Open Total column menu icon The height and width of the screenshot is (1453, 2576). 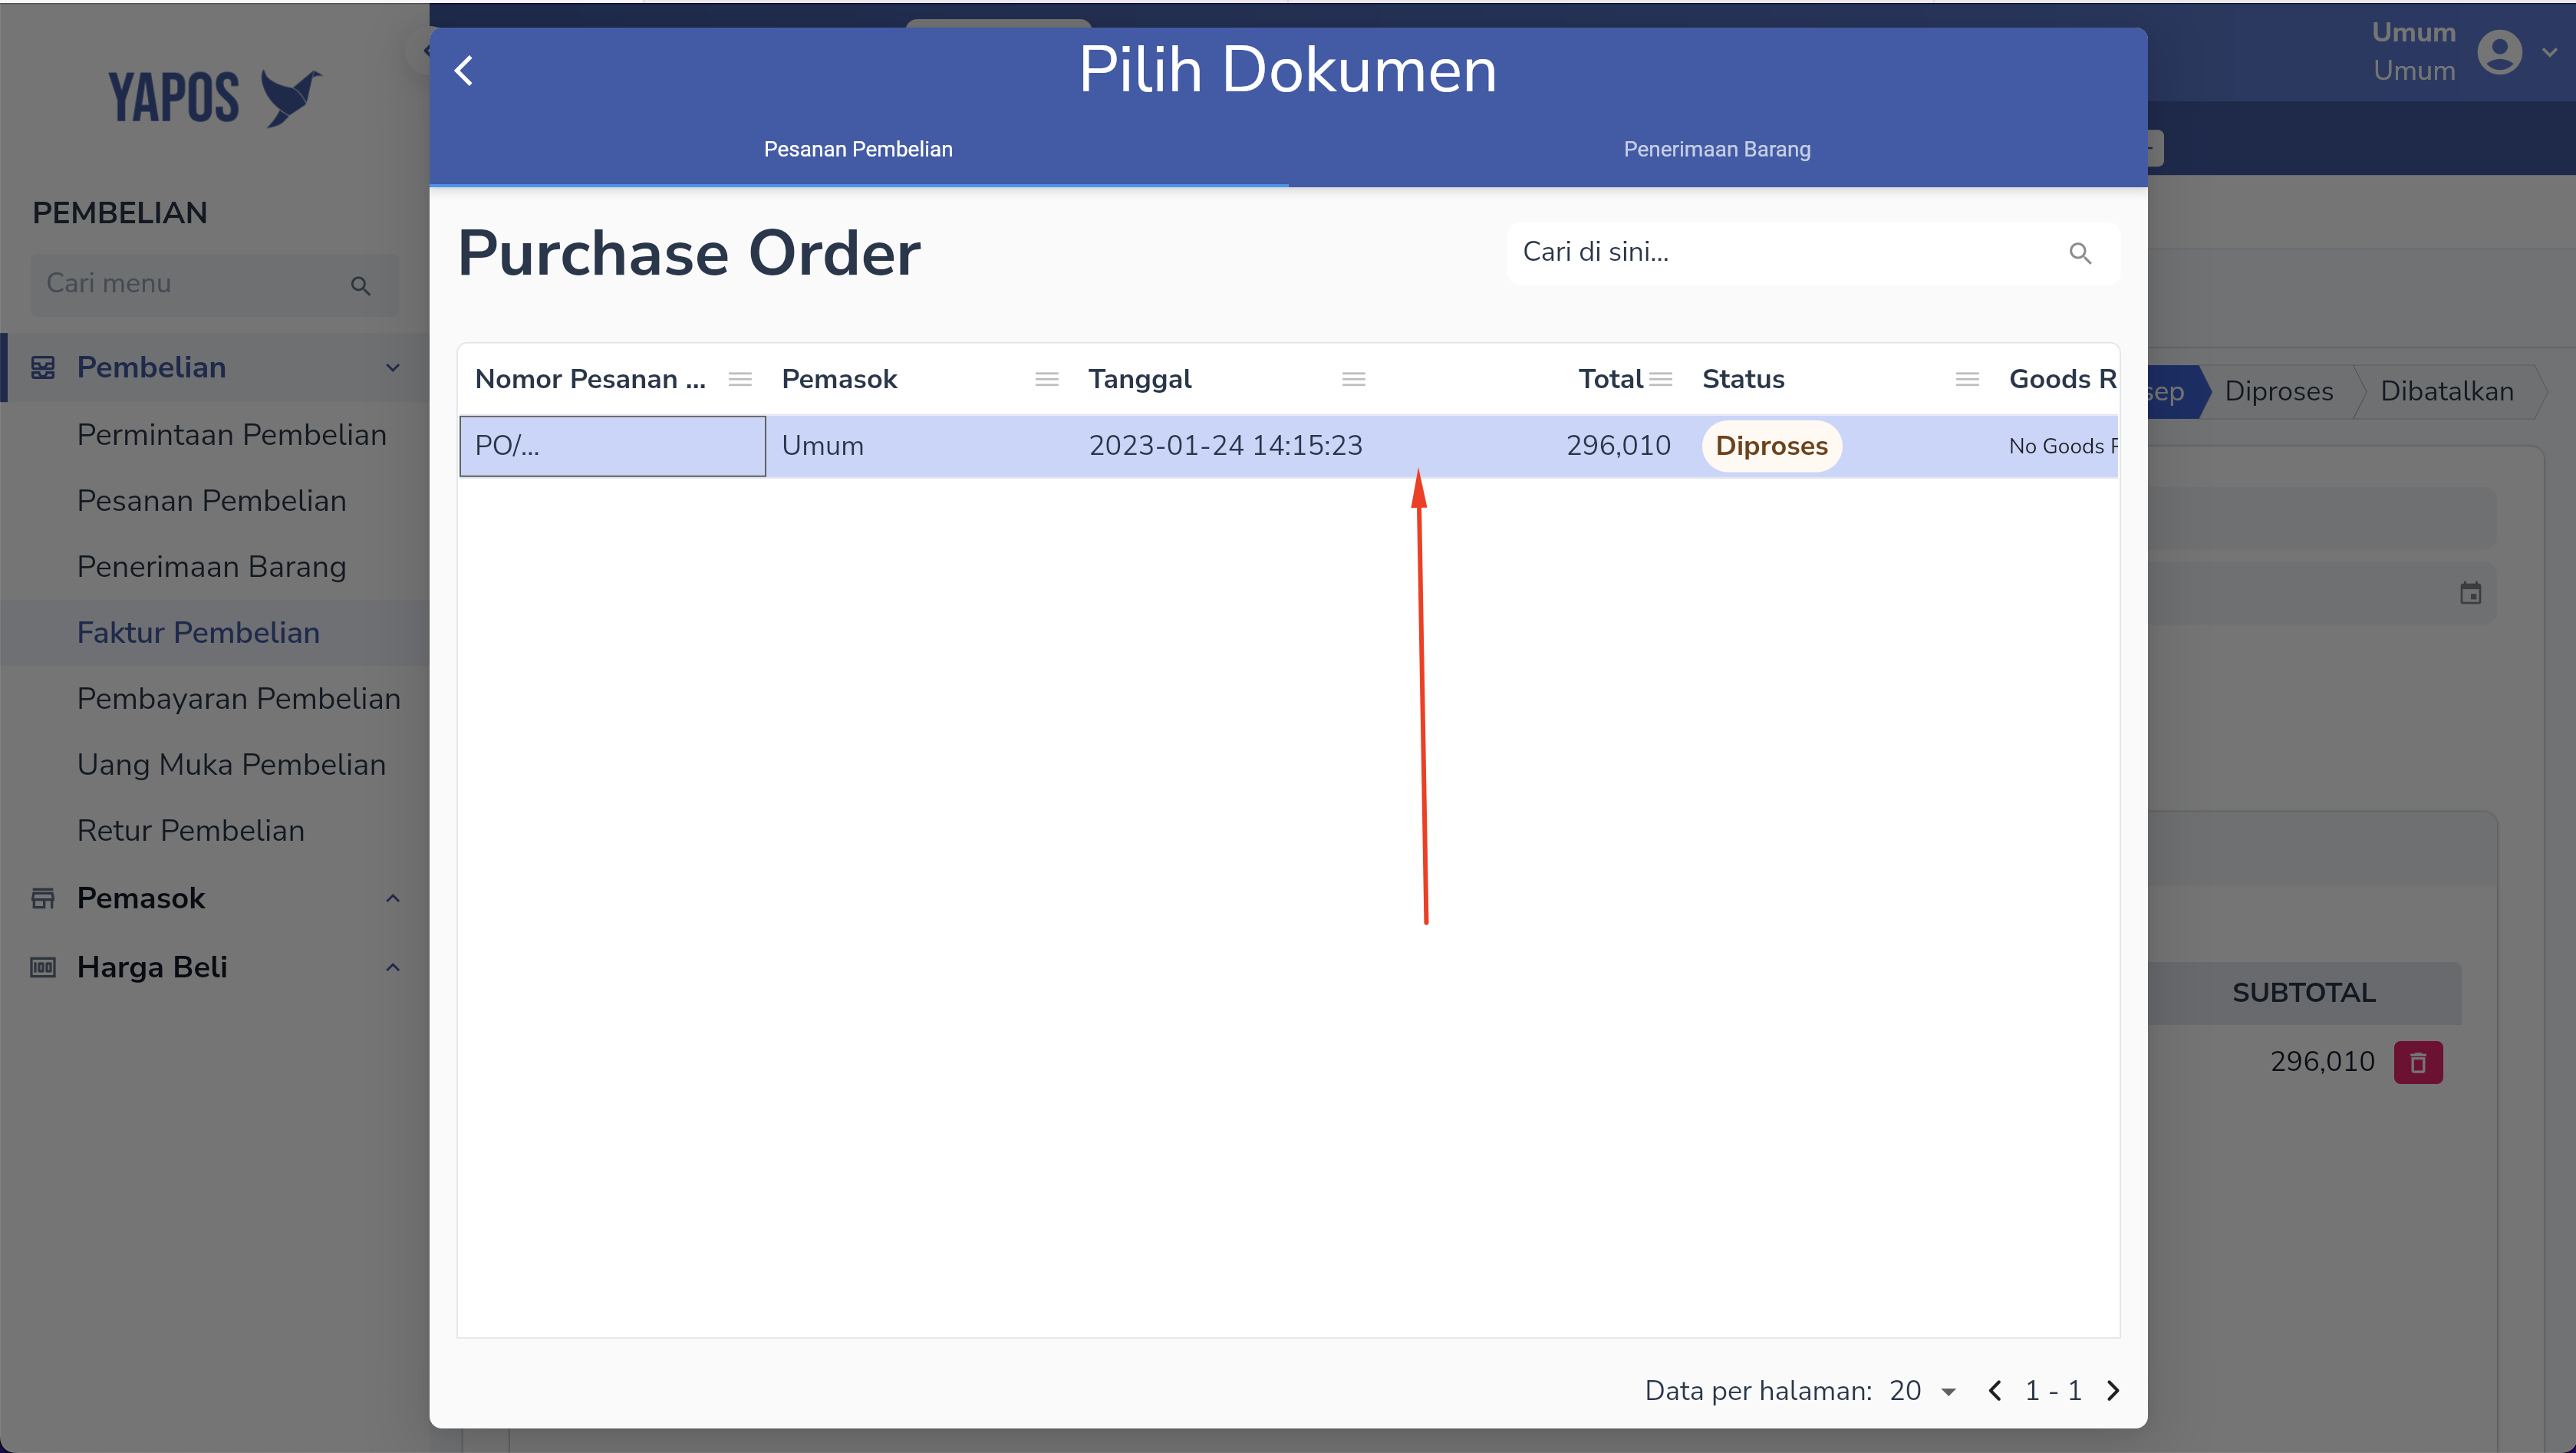click(x=1661, y=379)
